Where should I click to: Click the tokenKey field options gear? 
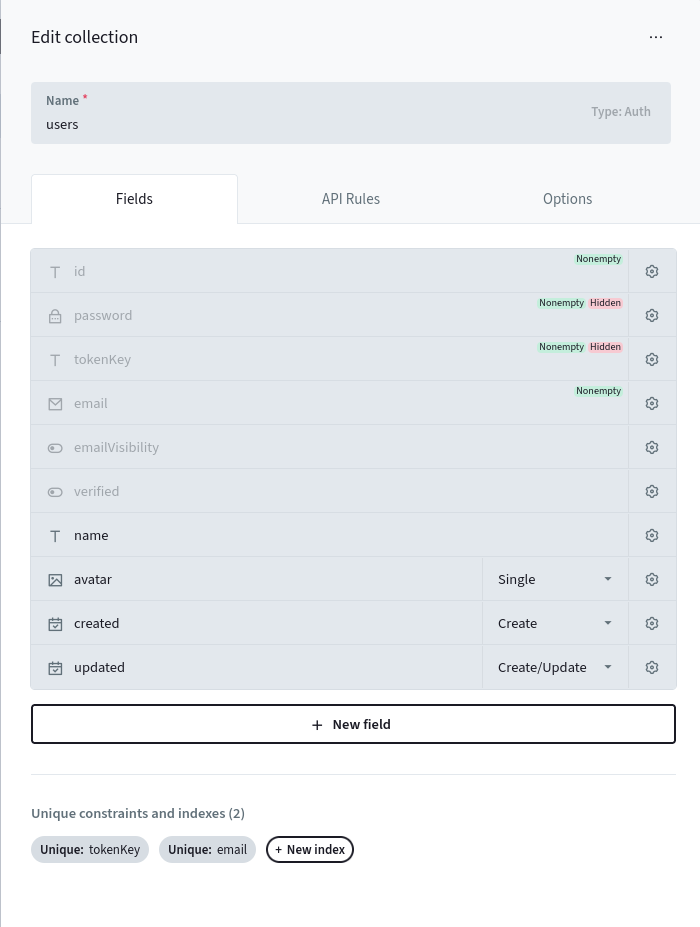coord(652,359)
